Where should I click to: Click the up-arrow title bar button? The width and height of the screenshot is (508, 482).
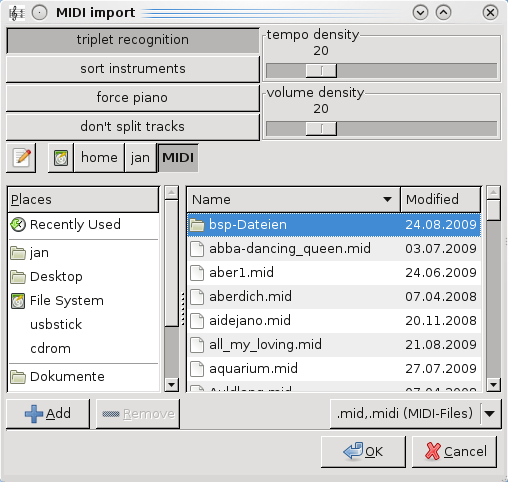pos(443,13)
